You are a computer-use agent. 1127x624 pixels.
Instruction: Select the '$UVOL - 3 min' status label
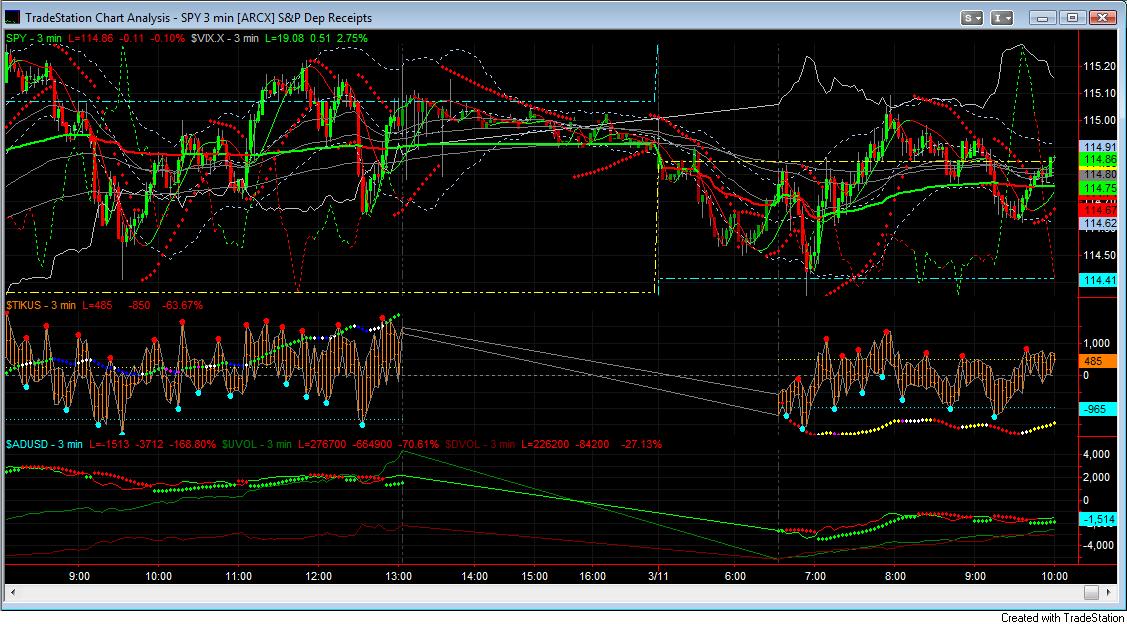257,445
